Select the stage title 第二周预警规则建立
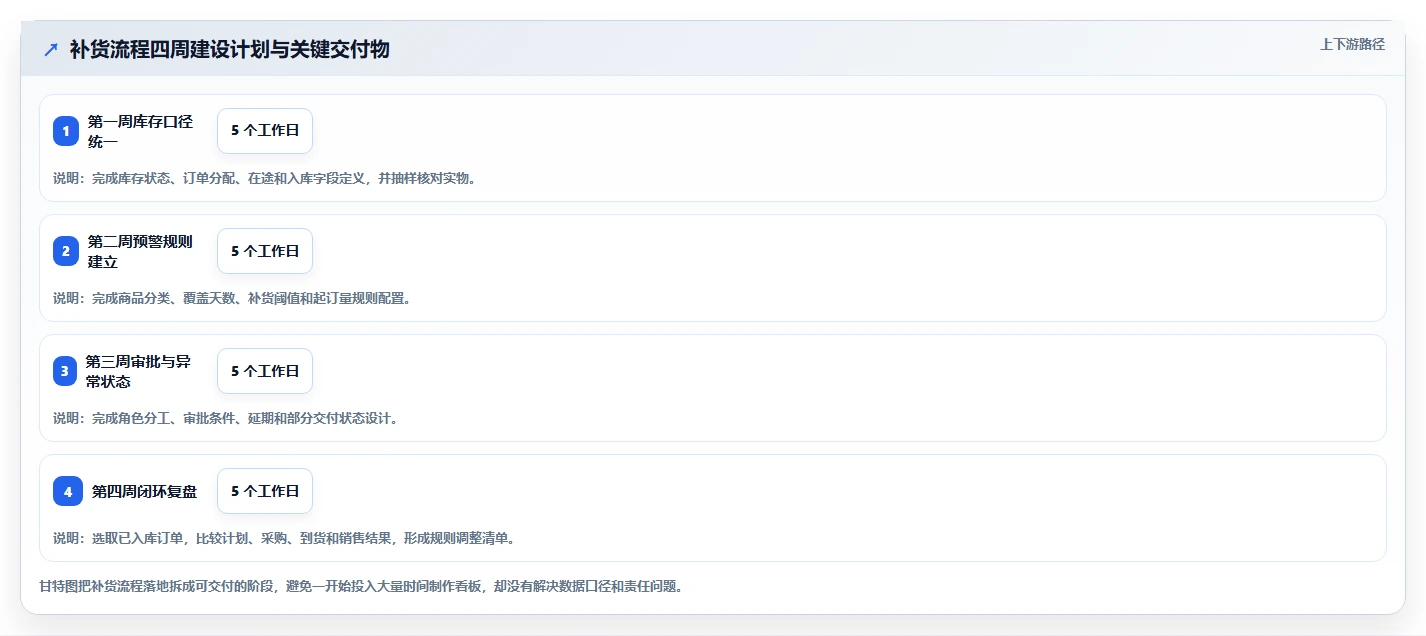1426x636 pixels. (140, 251)
